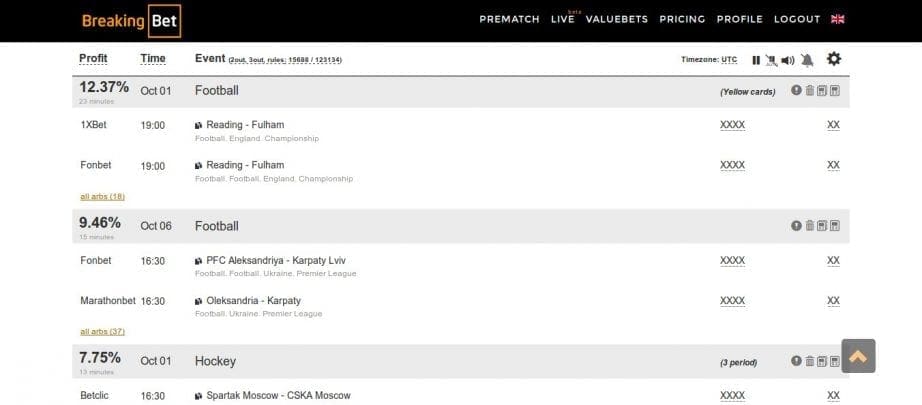Click the icon before Oleksandria - Karpaty

[x=199, y=301]
